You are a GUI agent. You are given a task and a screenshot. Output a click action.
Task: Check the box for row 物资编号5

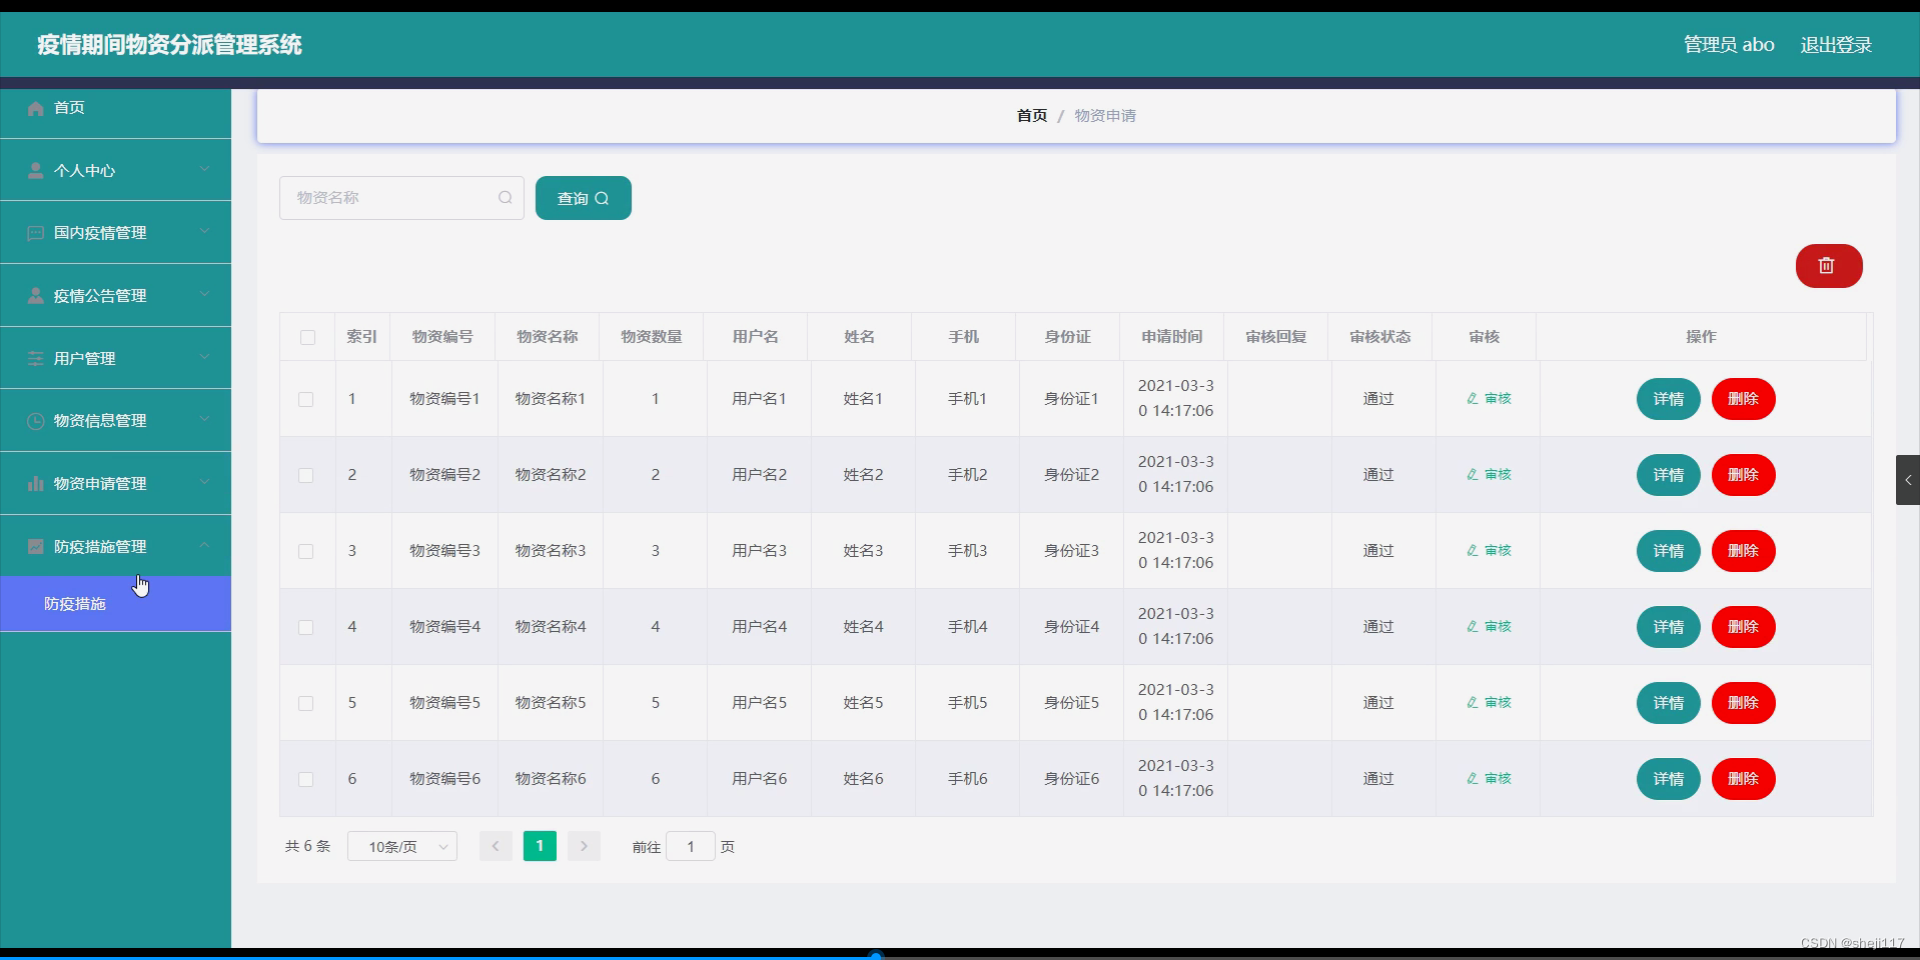click(x=306, y=703)
